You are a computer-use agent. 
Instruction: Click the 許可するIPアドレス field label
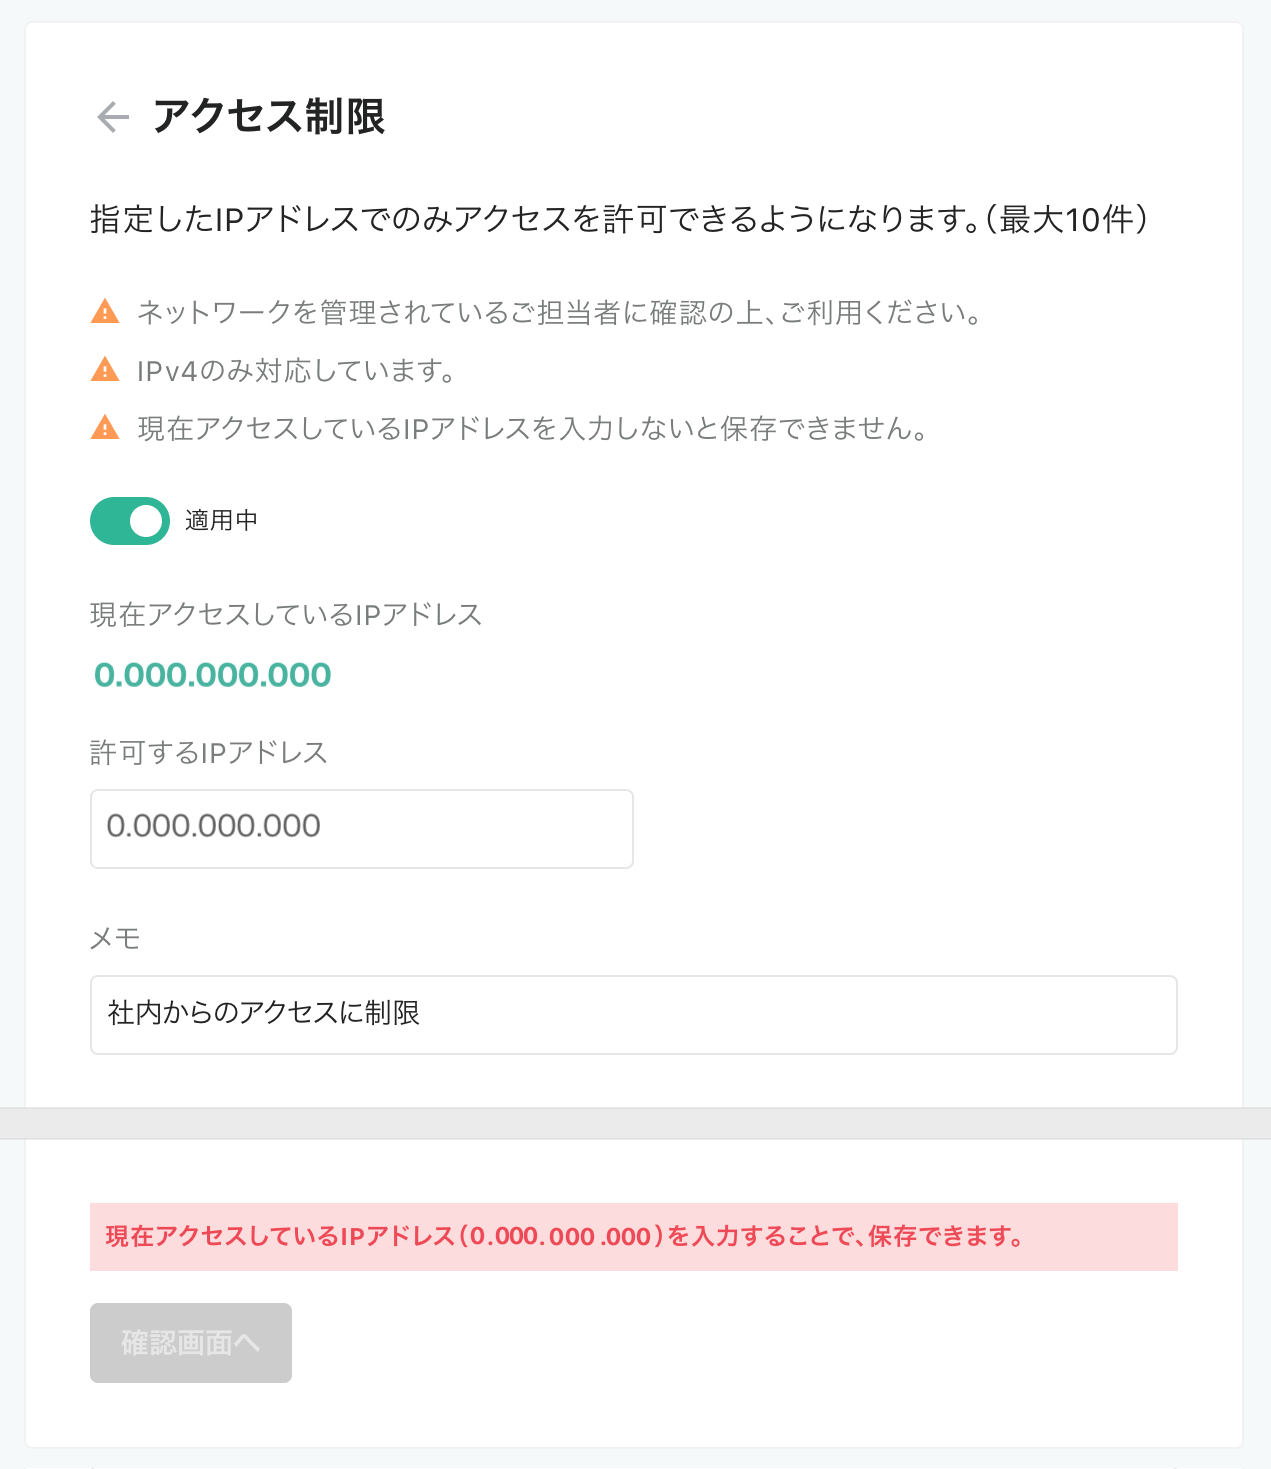click(x=209, y=753)
